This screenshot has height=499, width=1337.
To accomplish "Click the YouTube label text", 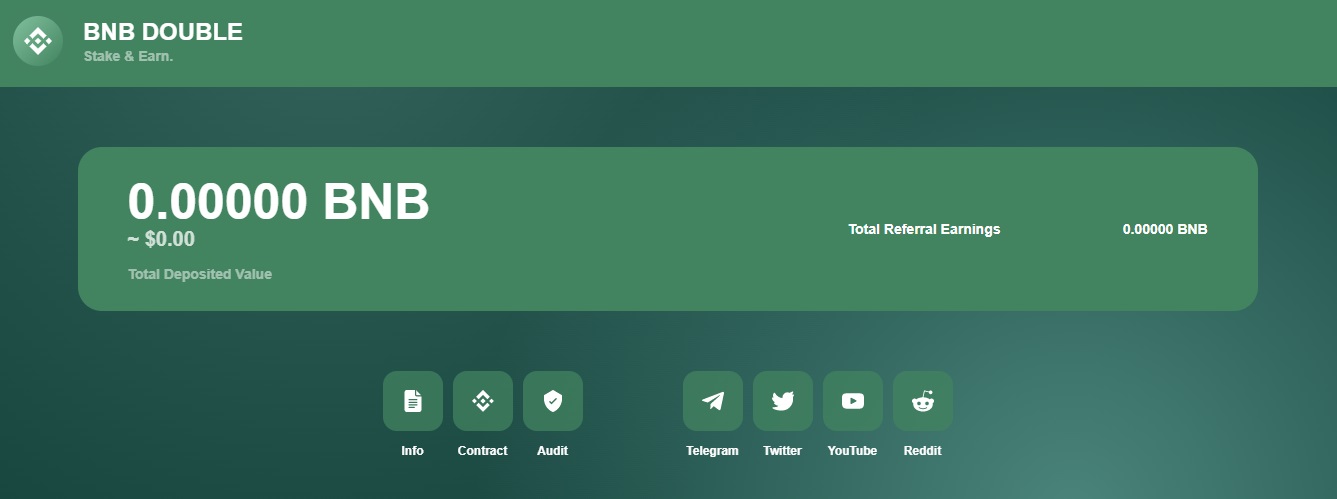I will click(x=852, y=451).
